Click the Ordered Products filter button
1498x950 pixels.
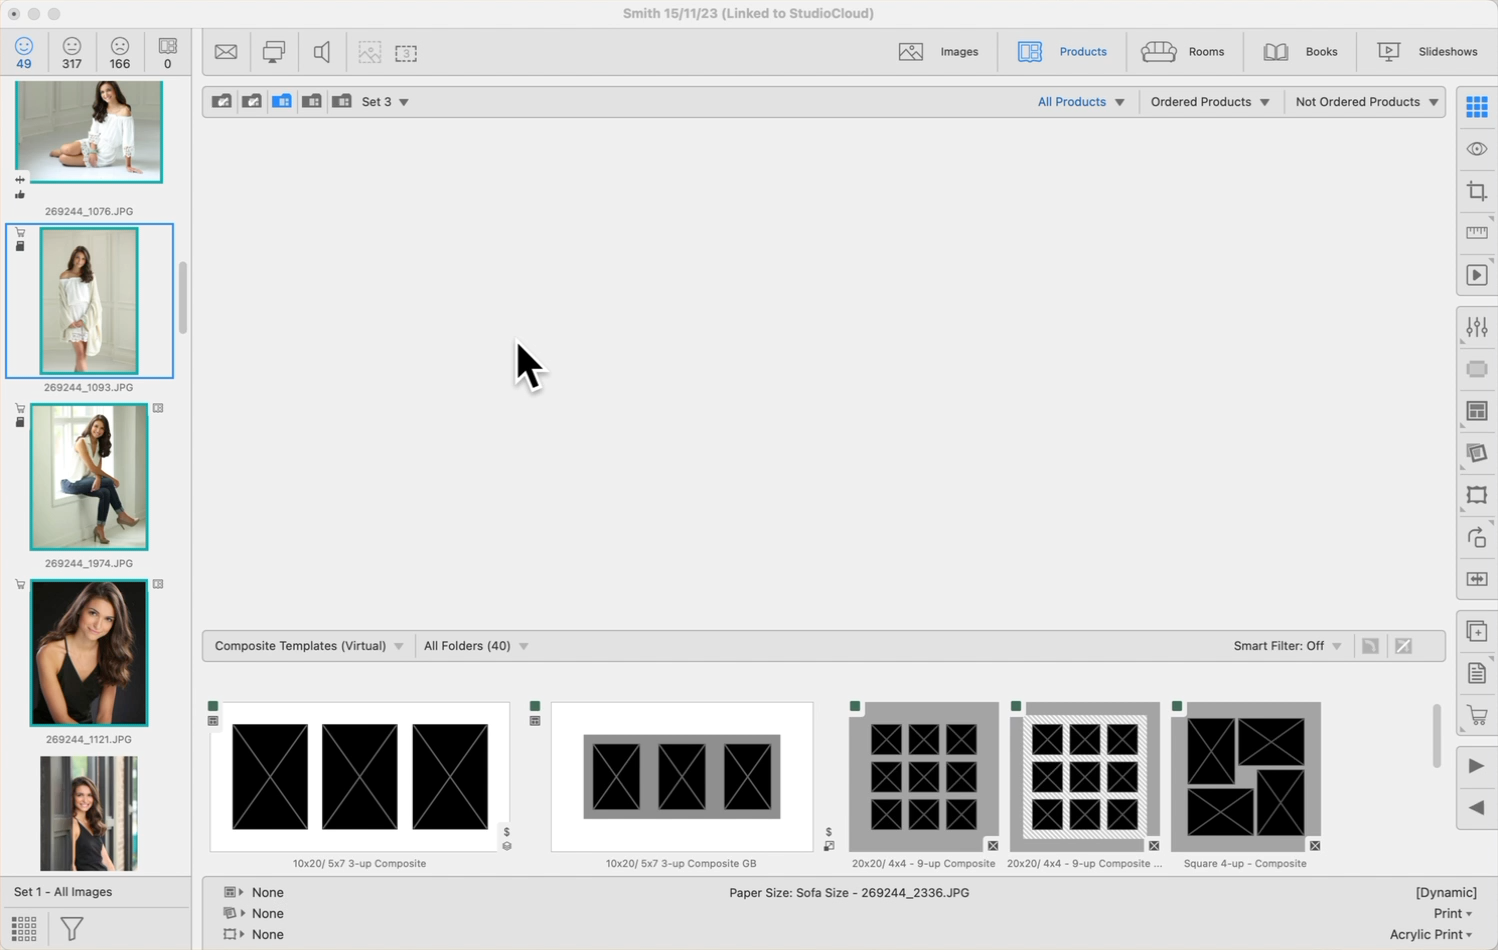[x=1209, y=102]
